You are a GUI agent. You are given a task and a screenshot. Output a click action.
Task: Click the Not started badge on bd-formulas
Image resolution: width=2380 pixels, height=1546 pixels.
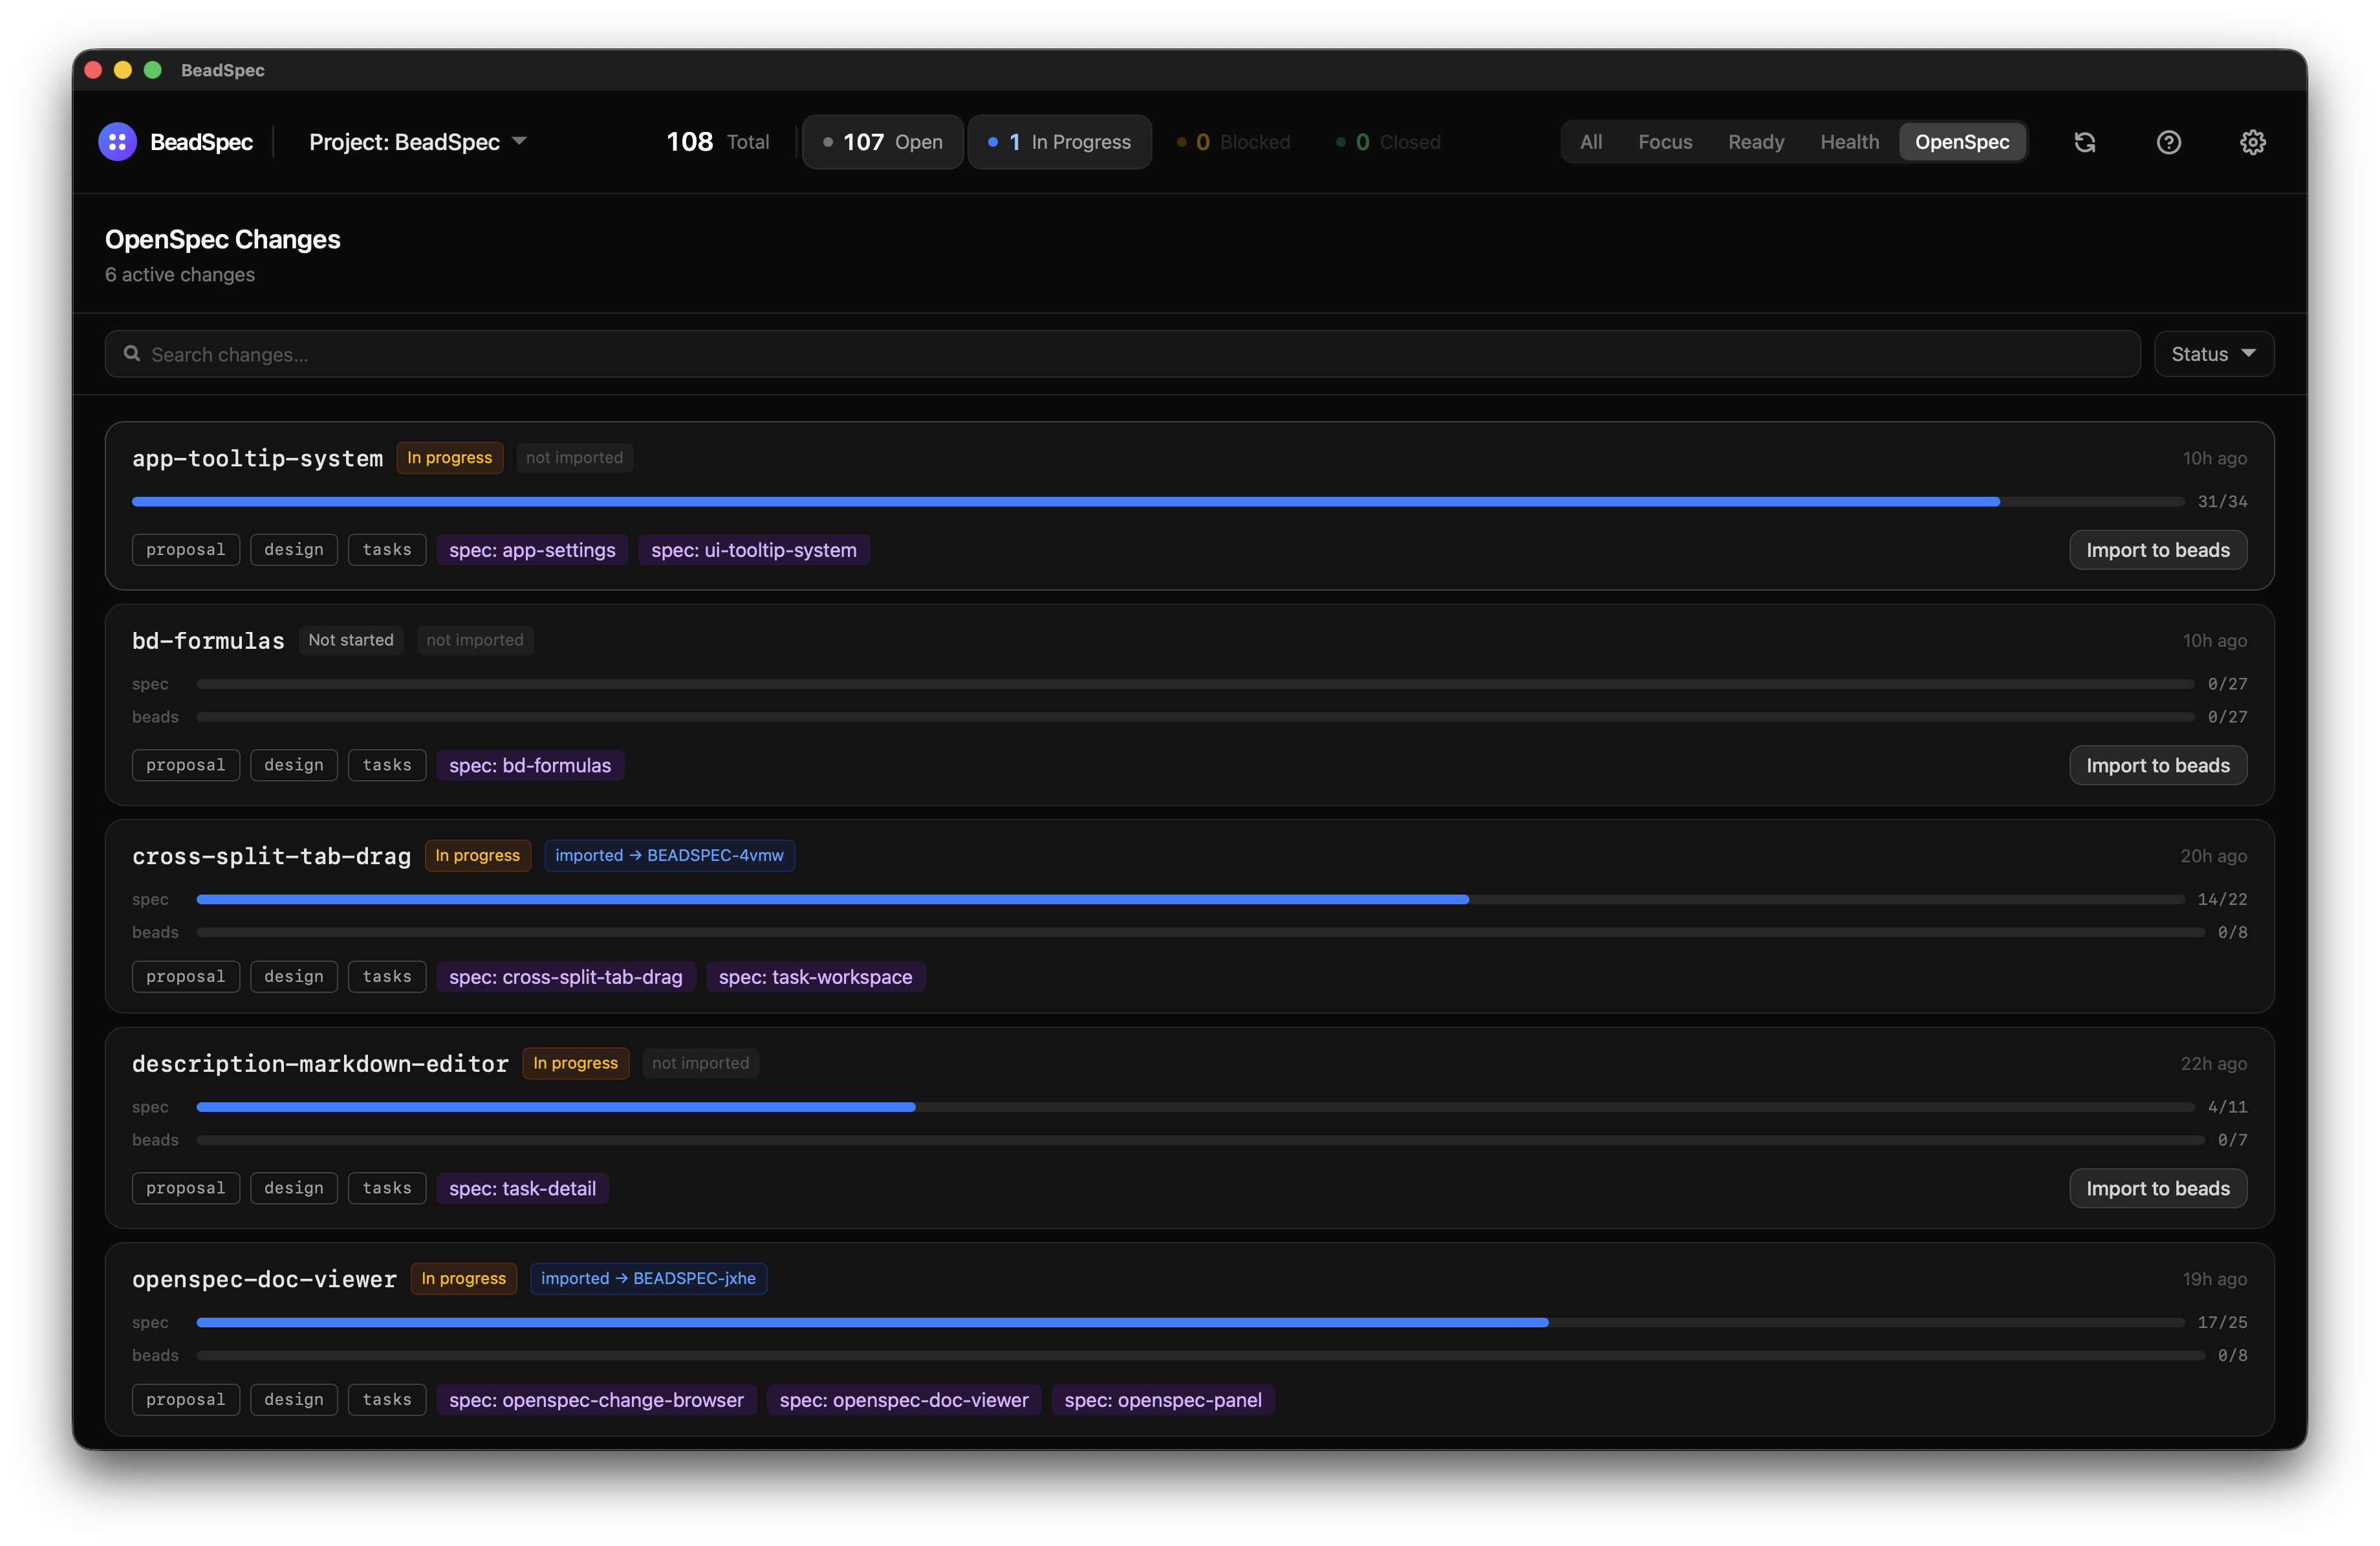click(x=351, y=640)
